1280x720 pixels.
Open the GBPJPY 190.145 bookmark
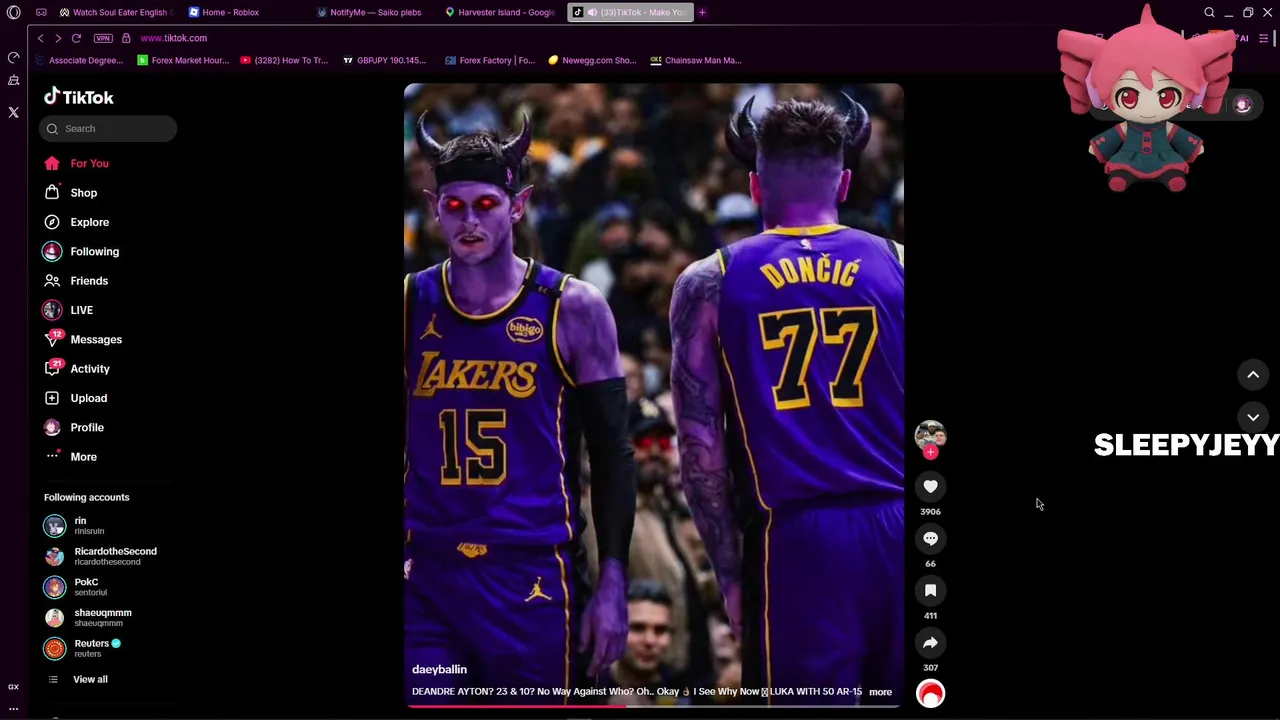click(385, 60)
